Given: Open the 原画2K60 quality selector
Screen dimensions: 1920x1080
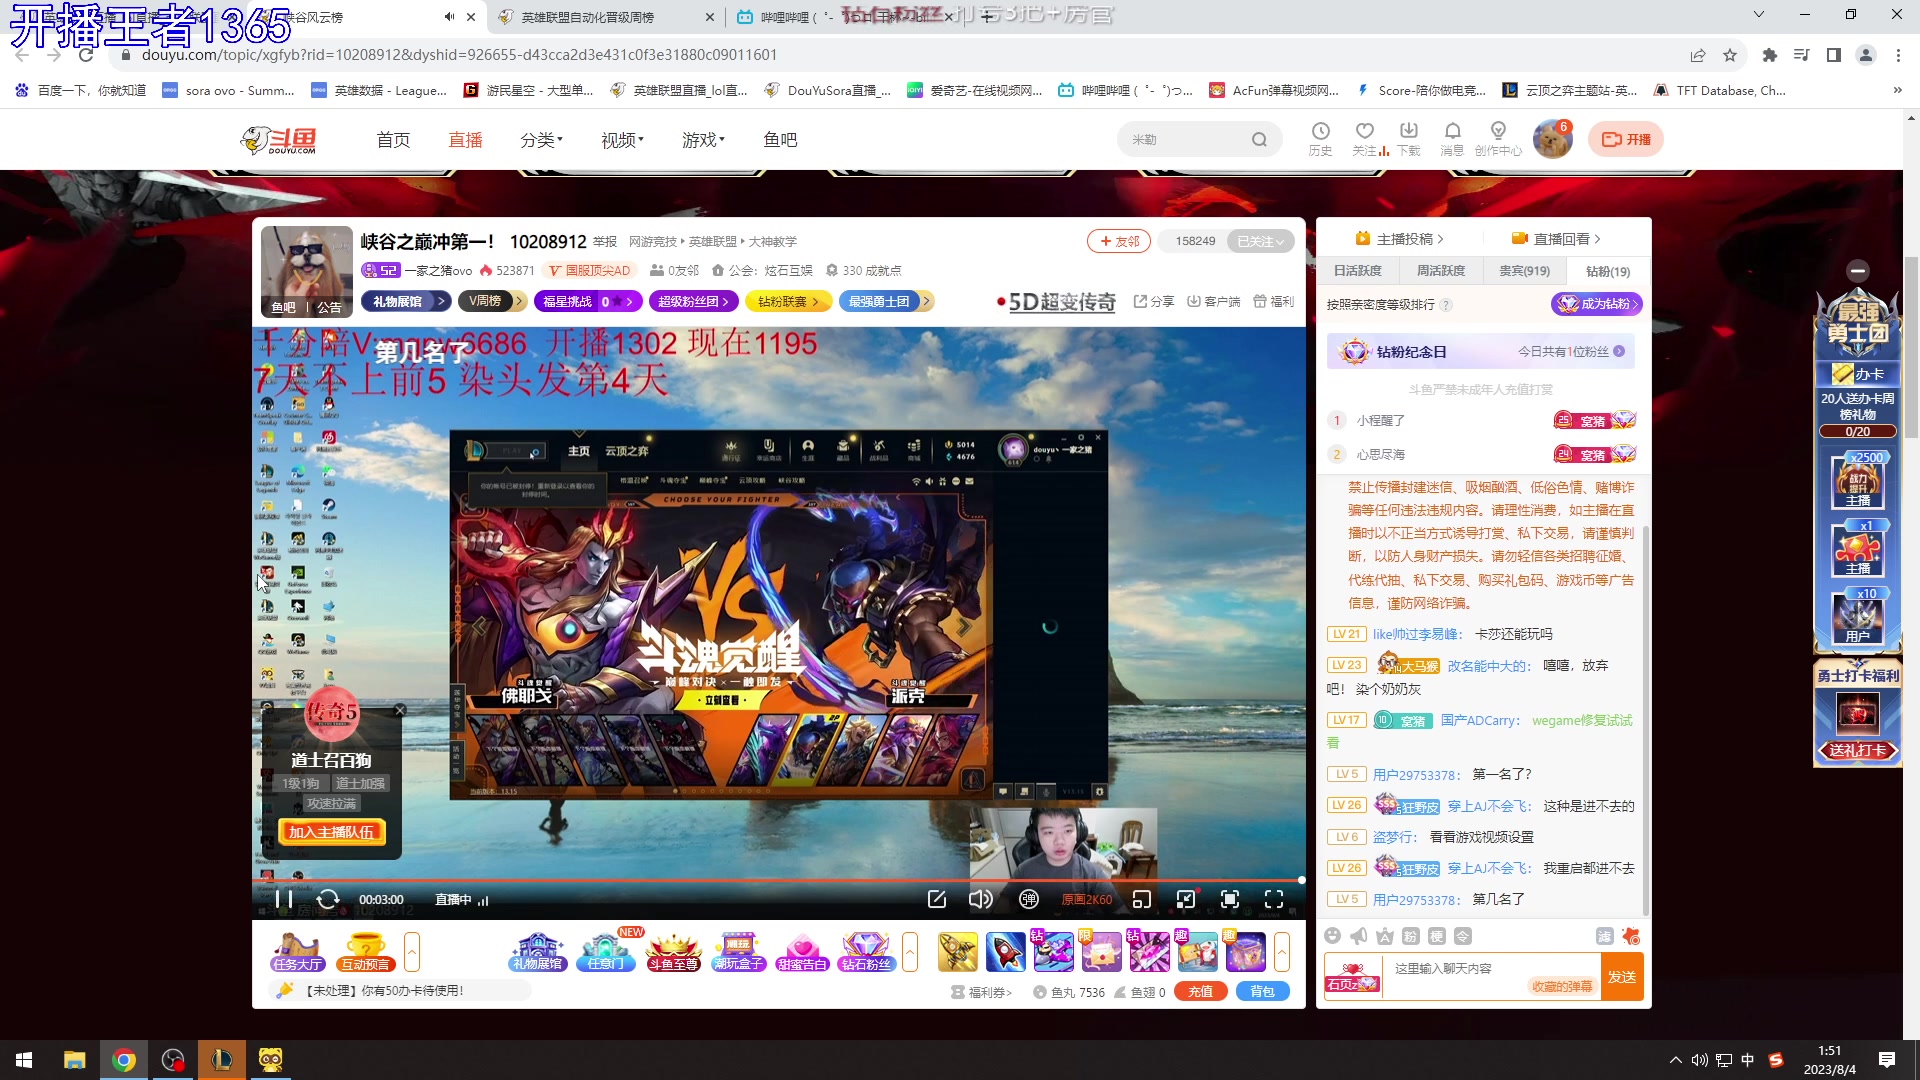Looking at the screenshot, I should 1086,900.
